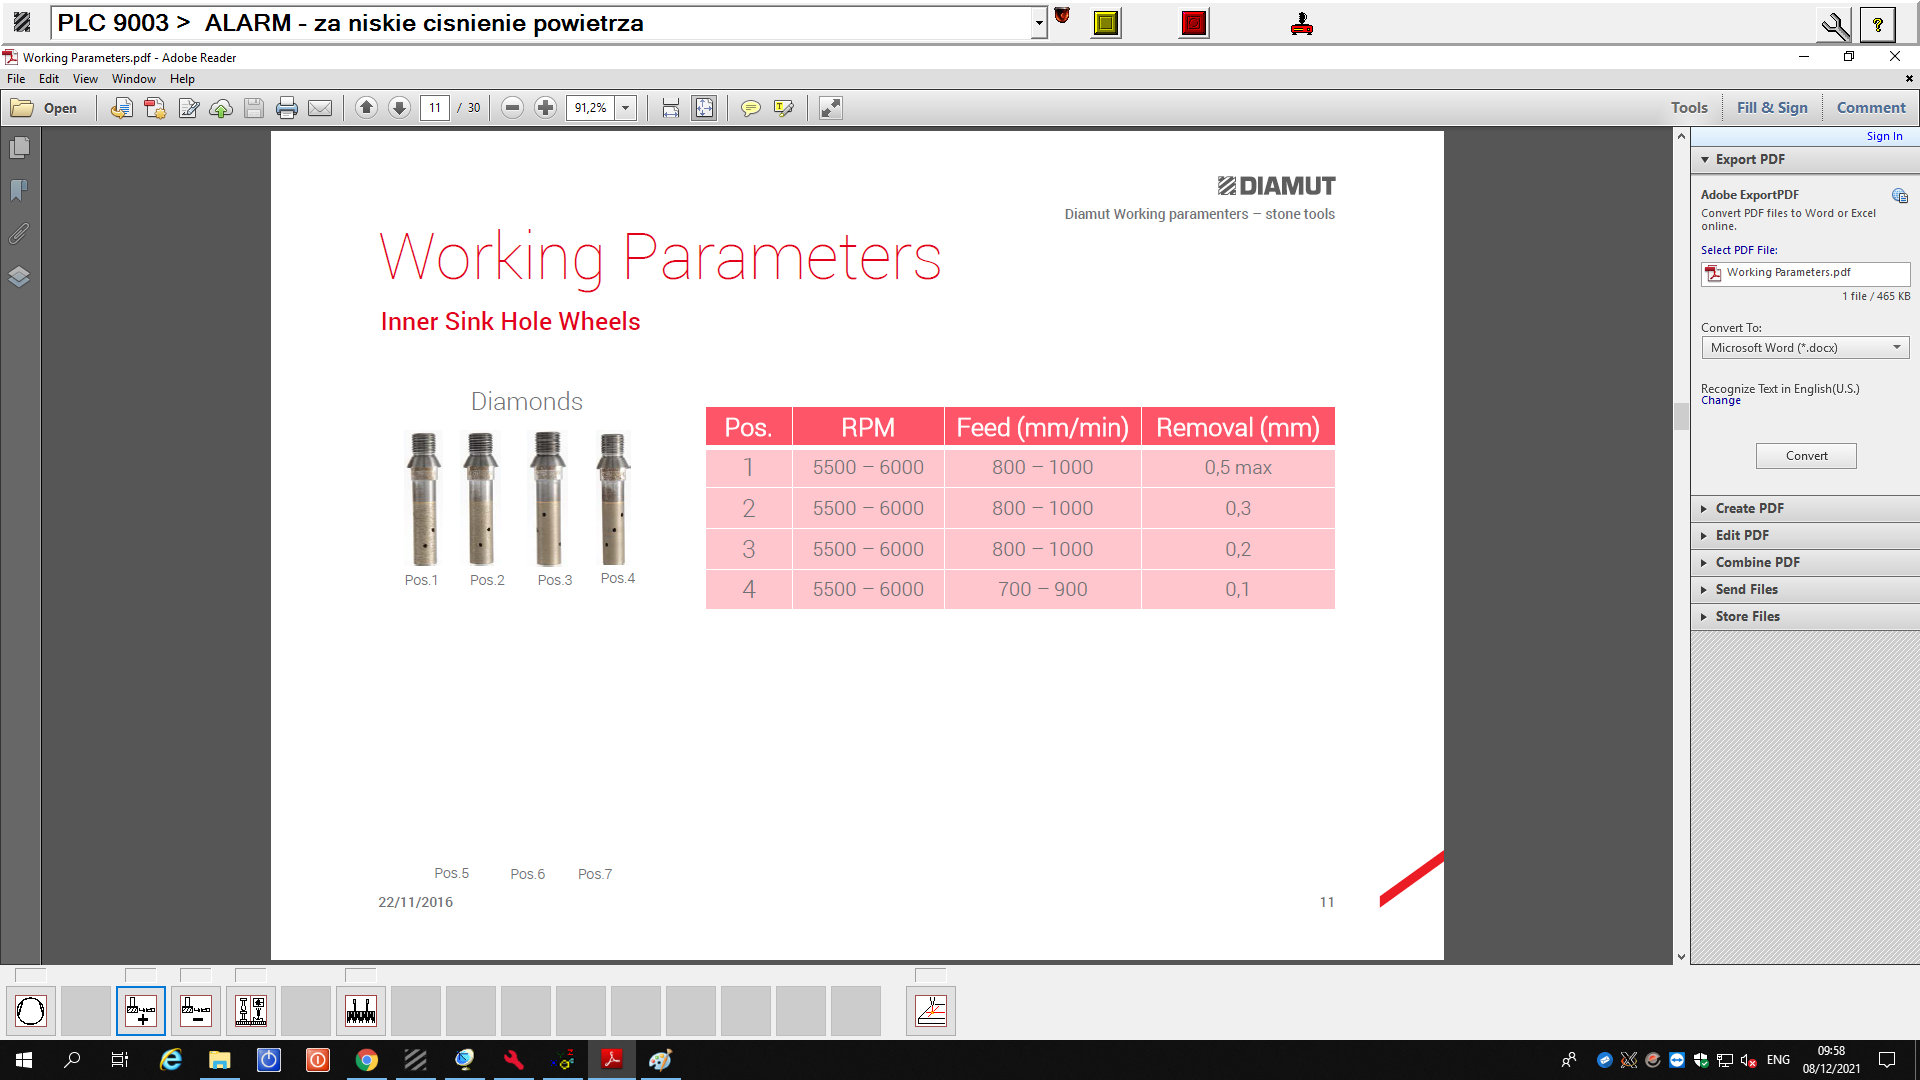The image size is (1920, 1080).
Task: Click the Print file icon
Action: click(x=287, y=108)
